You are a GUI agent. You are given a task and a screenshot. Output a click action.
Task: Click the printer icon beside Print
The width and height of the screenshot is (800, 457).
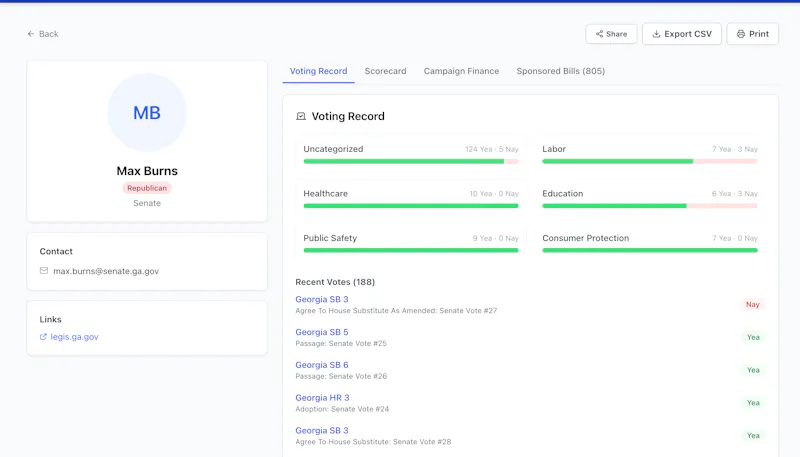click(740, 34)
